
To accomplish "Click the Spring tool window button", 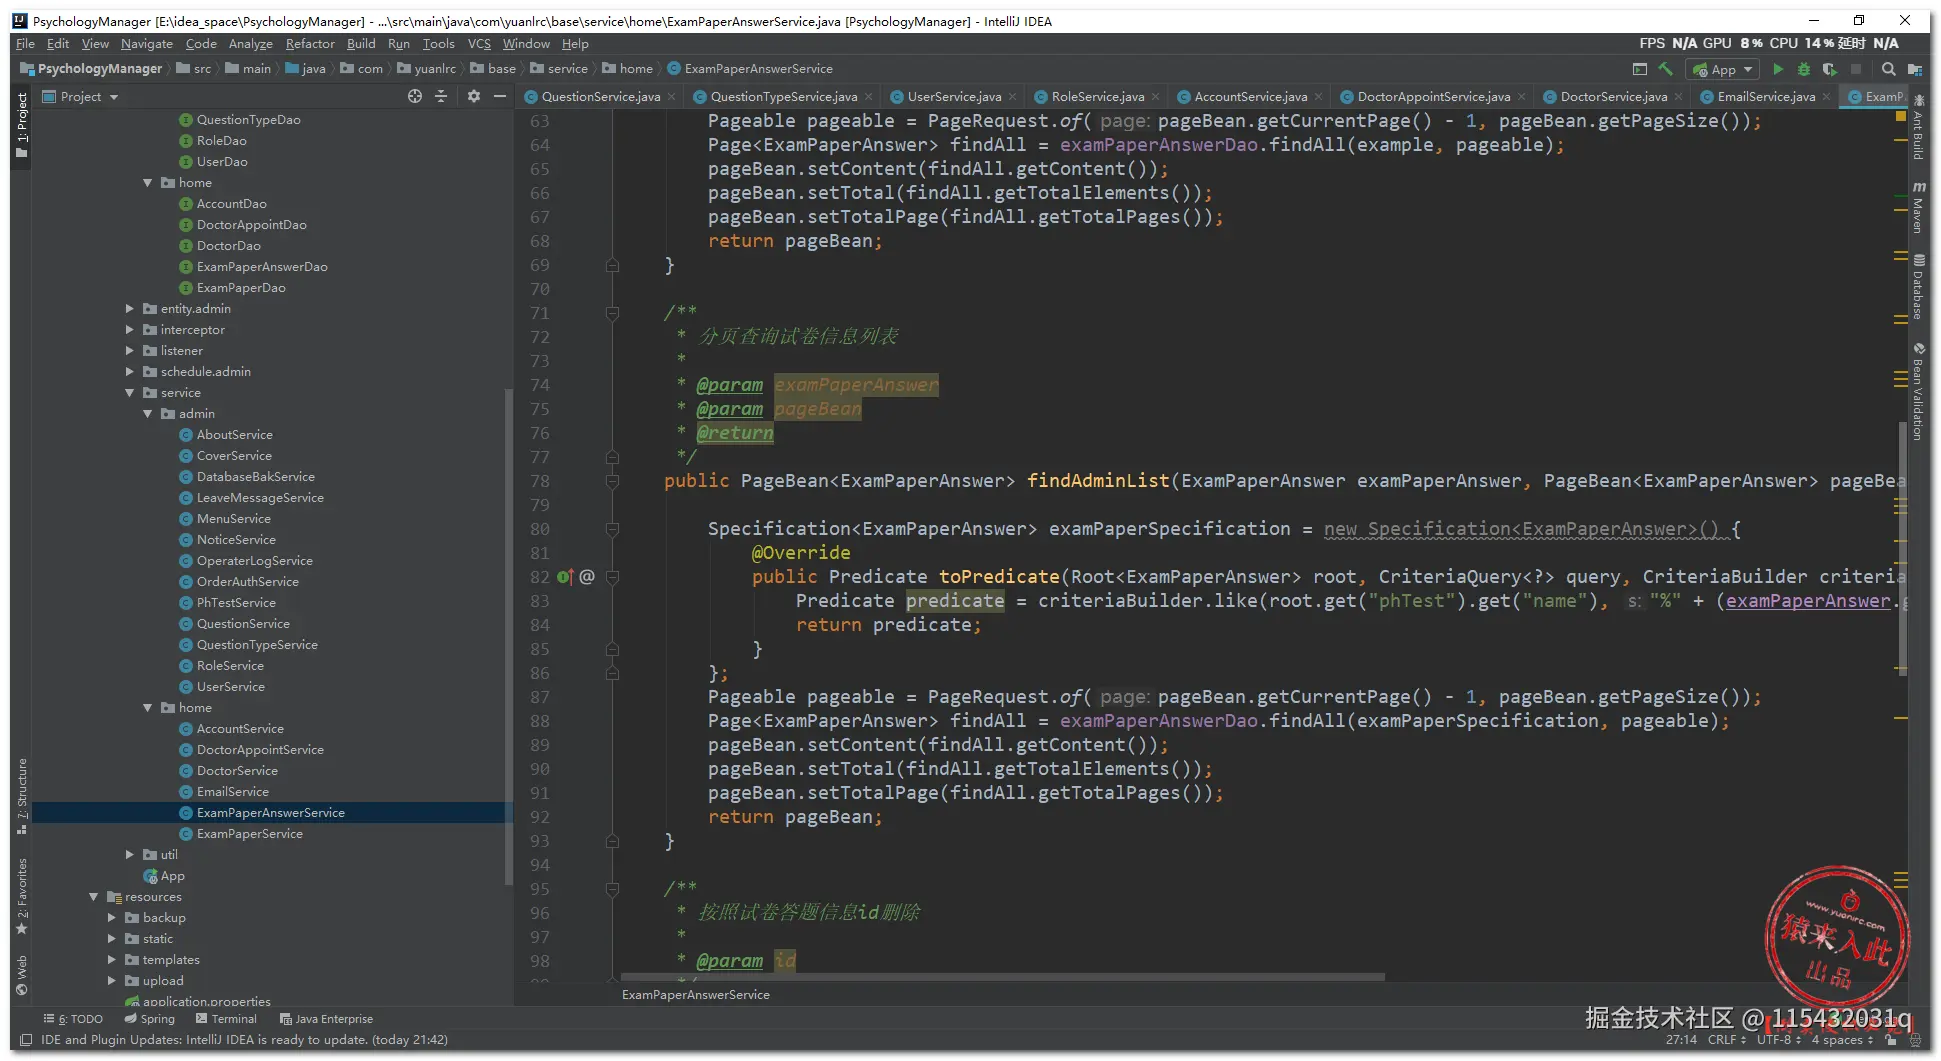I will pyautogui.click(x=150, y=1019).
